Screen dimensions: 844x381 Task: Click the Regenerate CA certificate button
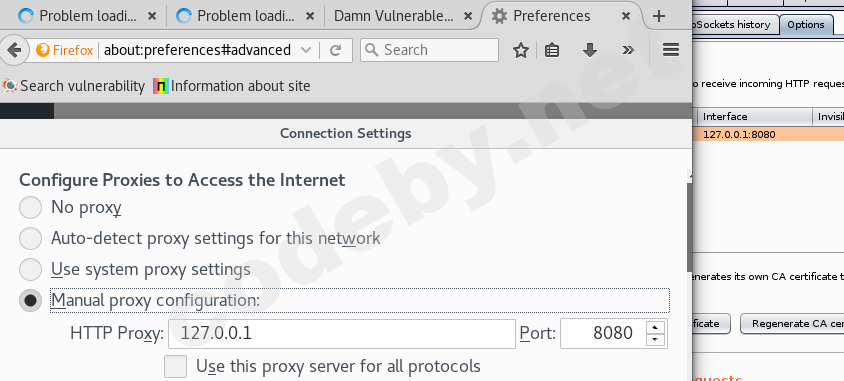point(792,323)
